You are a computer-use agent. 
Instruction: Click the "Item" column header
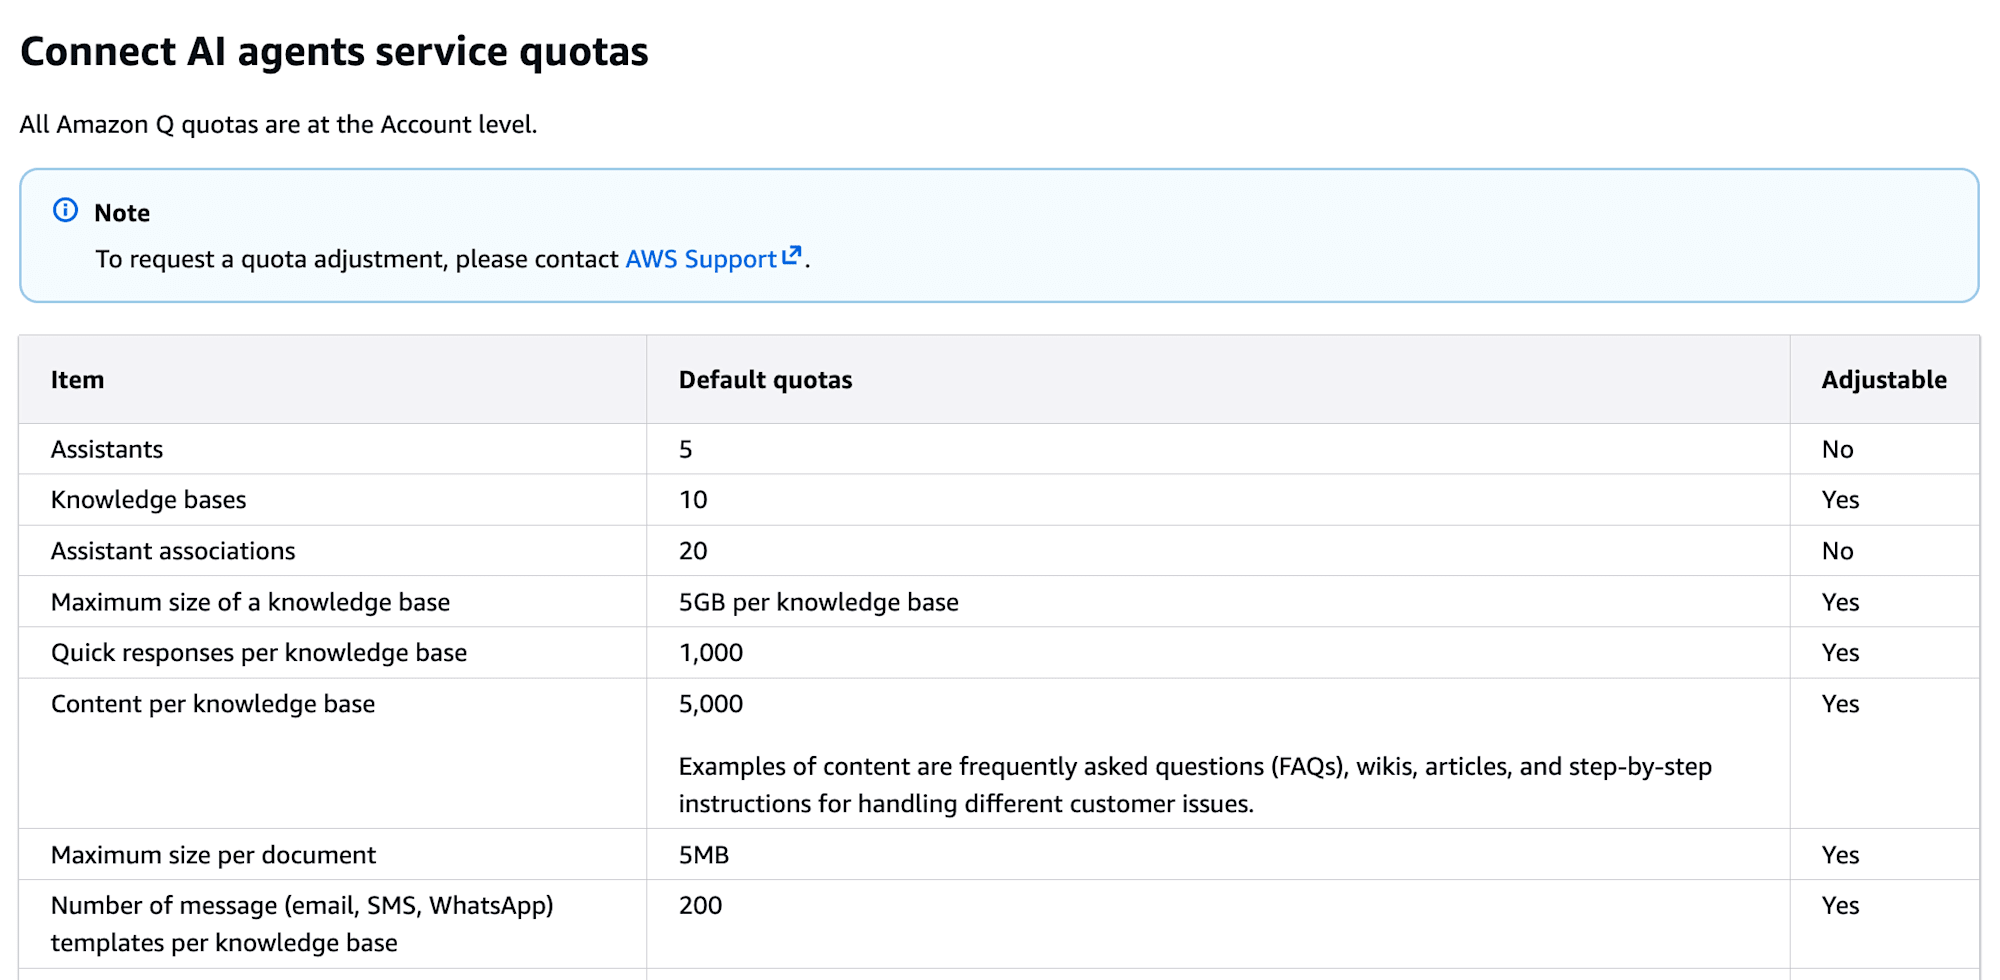[x=77, y=380]
